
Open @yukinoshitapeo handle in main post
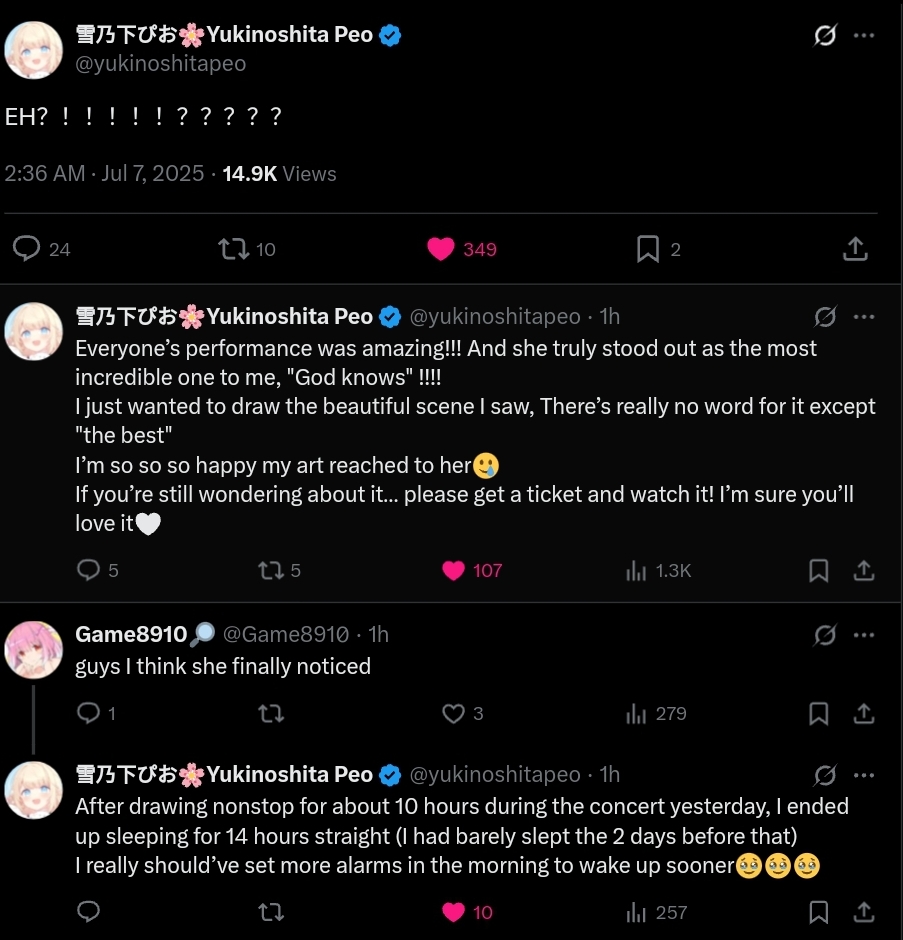(x=161, y=64)
